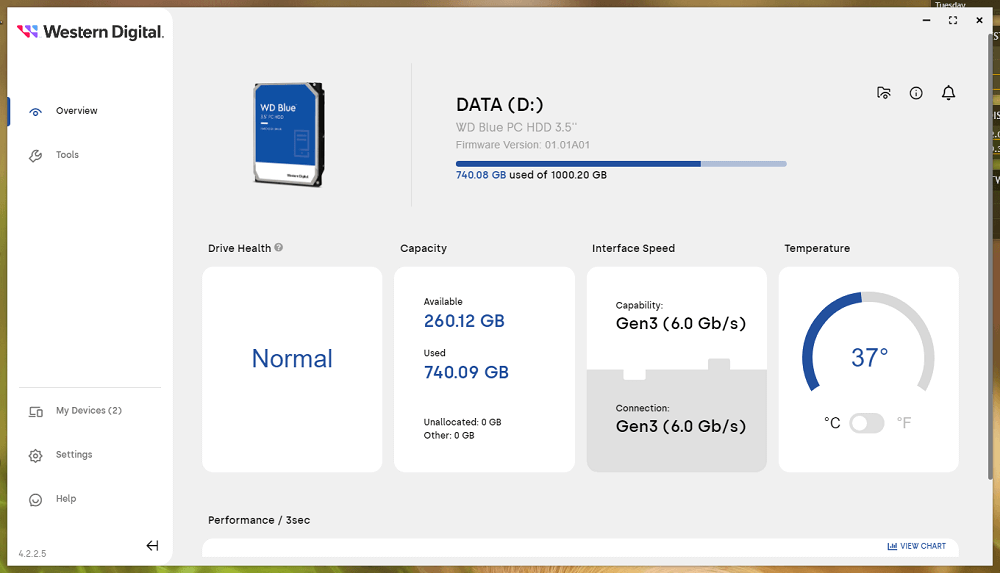Click the My Devices monitor icon
This screenshot has height=573, width=1000.
pos(36,412)
